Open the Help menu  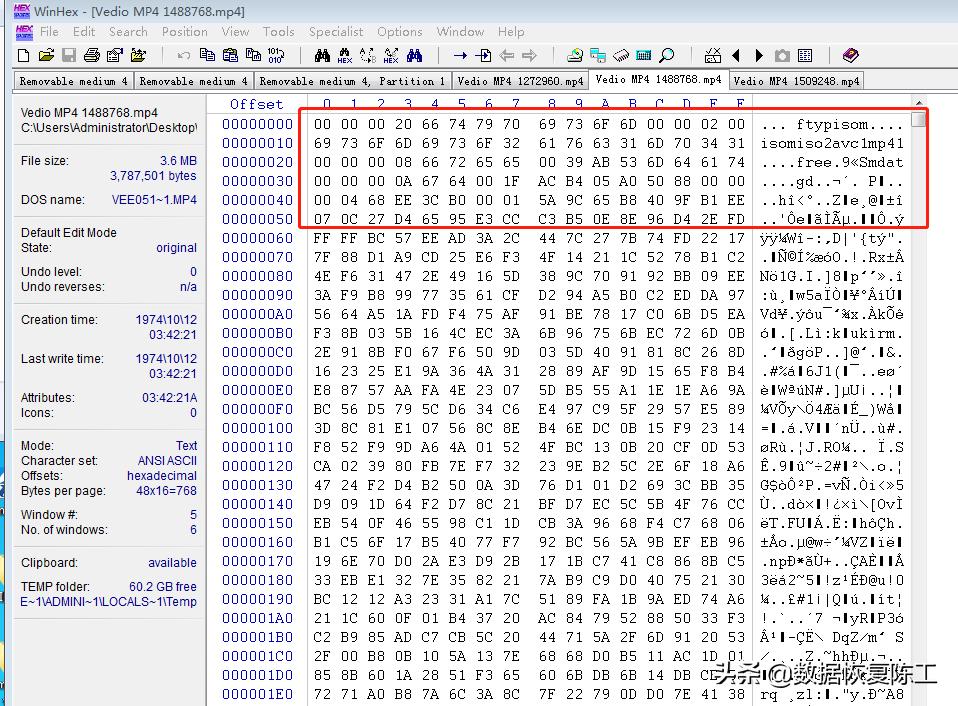[511, 32]
